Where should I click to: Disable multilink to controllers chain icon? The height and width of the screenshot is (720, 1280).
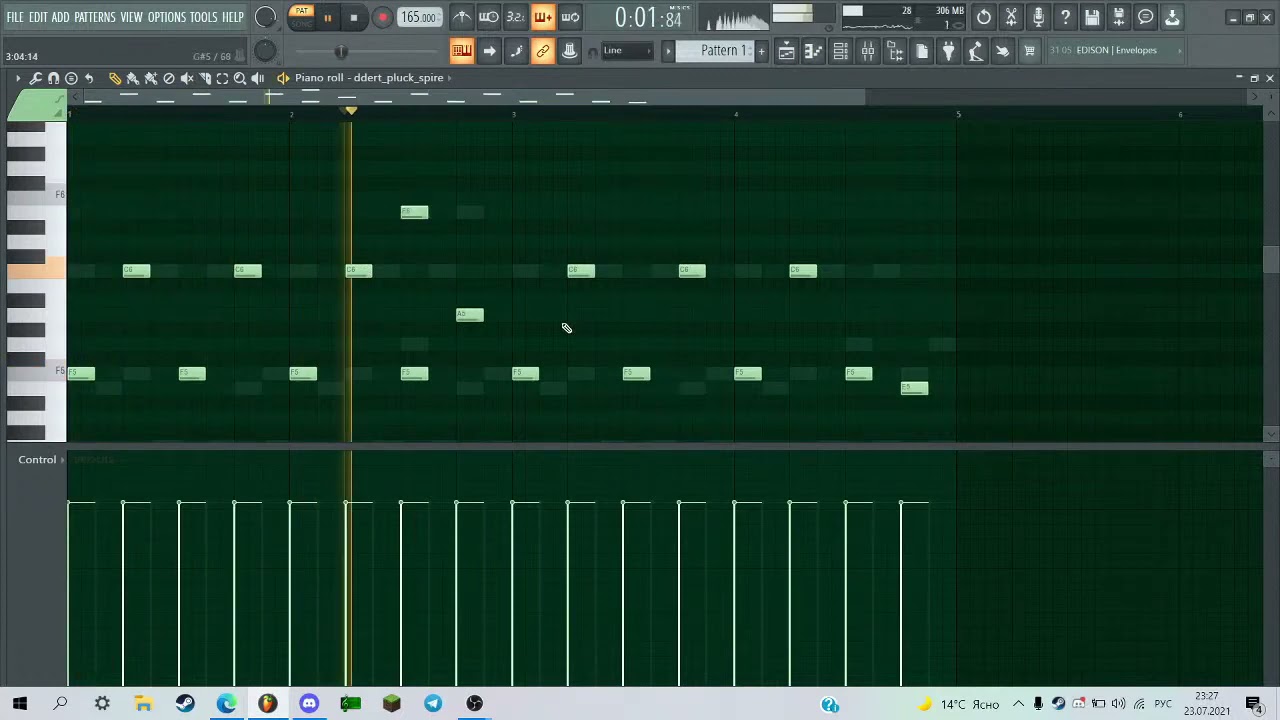point(543,51)
